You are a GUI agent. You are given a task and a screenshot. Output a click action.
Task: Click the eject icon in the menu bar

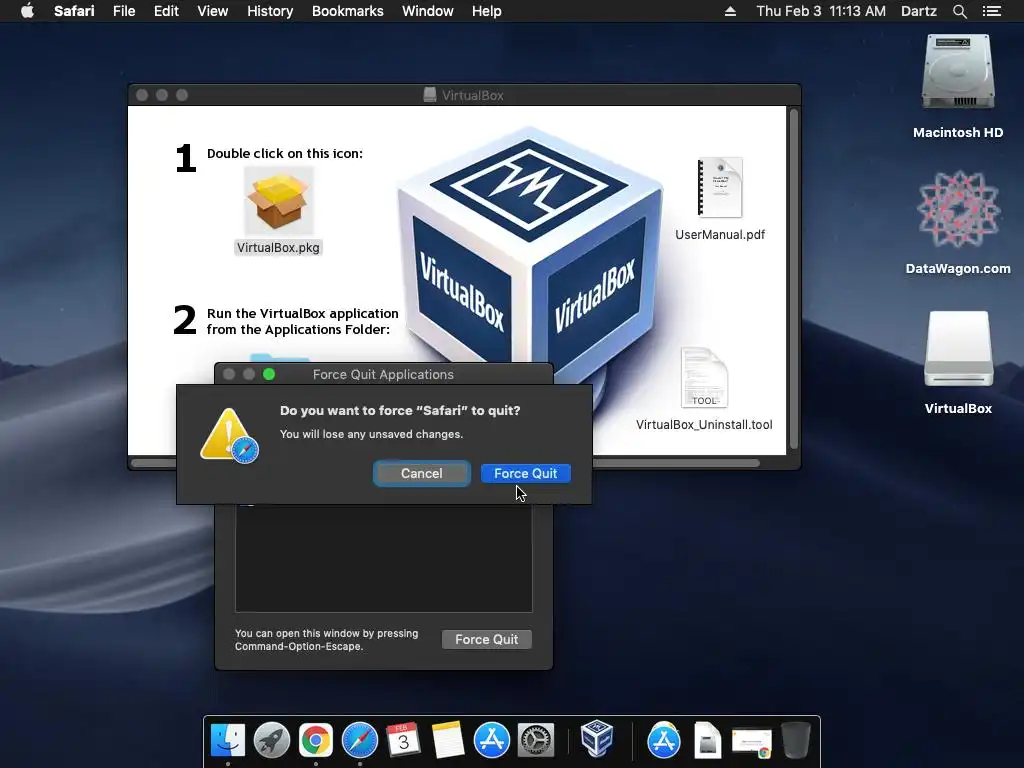(x=730, y=11)
